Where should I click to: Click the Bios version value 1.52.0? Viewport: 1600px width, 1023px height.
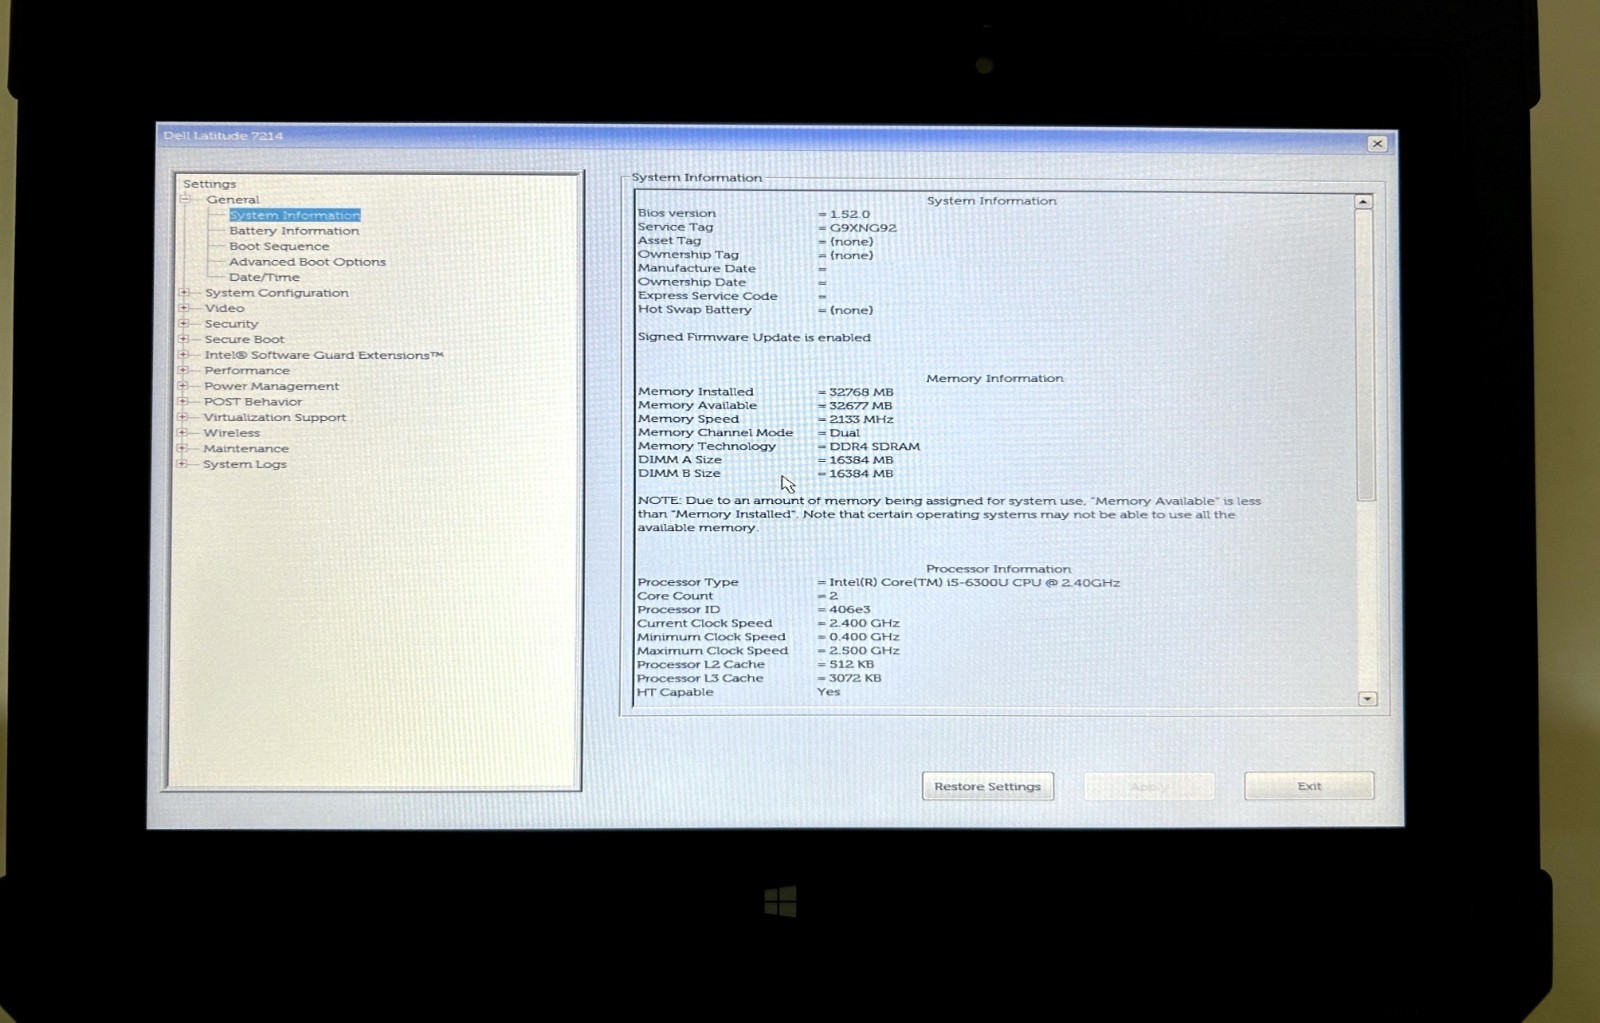pos(850,213)
